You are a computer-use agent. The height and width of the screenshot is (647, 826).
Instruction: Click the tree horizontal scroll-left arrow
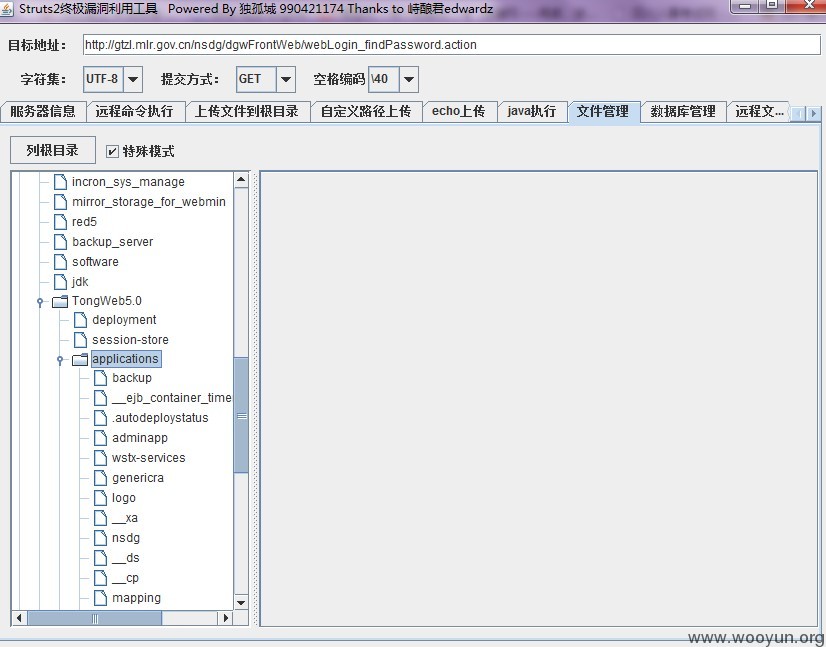pos(19,618)
